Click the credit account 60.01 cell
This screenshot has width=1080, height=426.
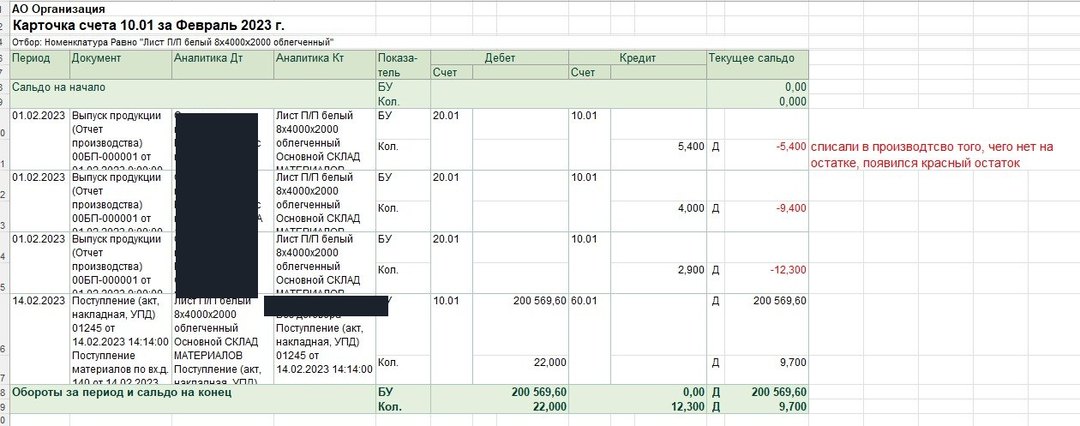pyautogui.click(x=582, y=301)
